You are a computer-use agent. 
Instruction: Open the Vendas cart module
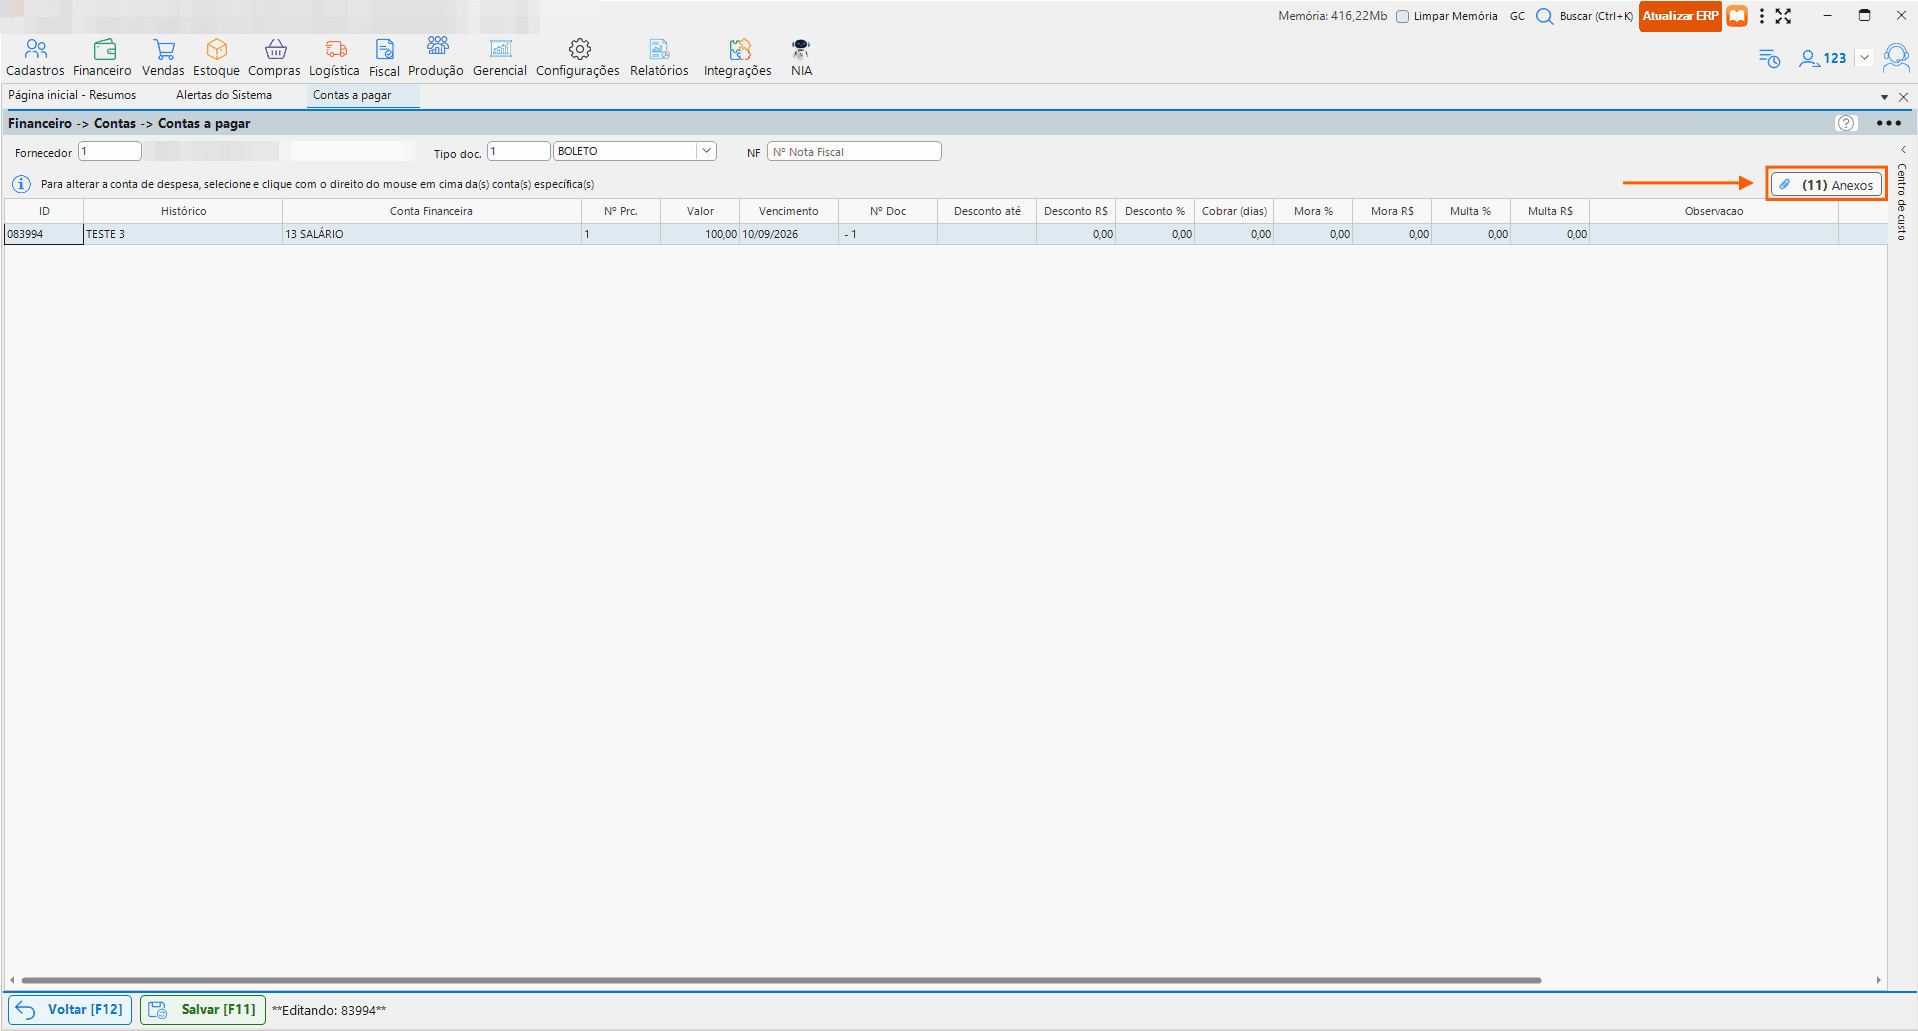163,58
